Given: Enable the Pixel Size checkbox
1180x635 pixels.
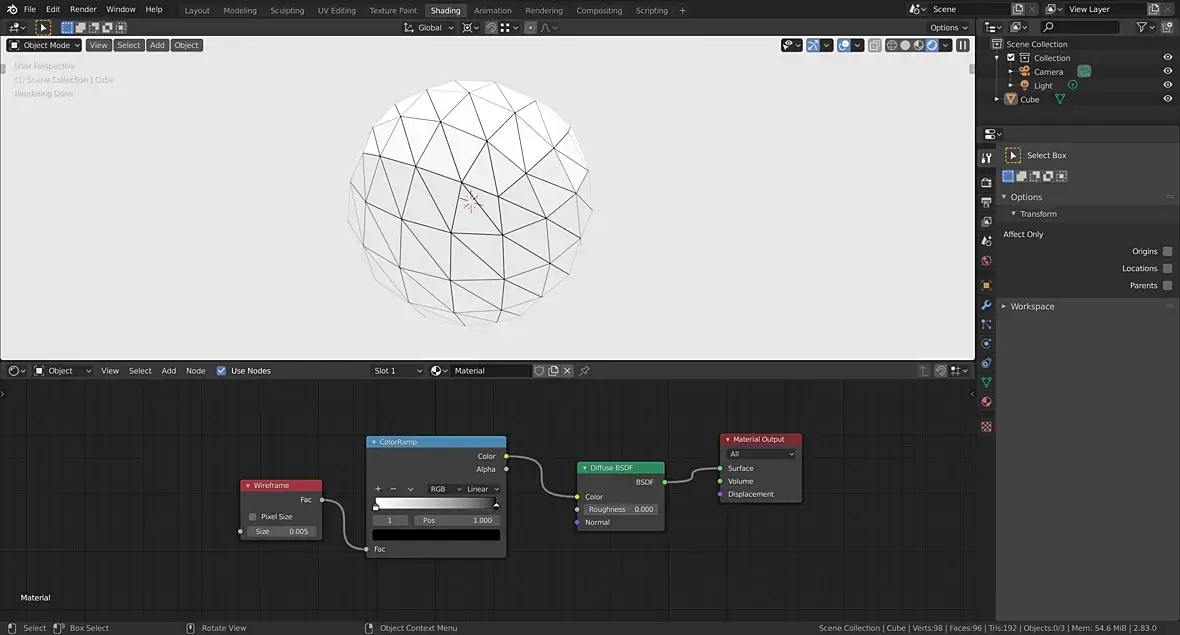Looking at the screenshot, I should coord(253,517).
